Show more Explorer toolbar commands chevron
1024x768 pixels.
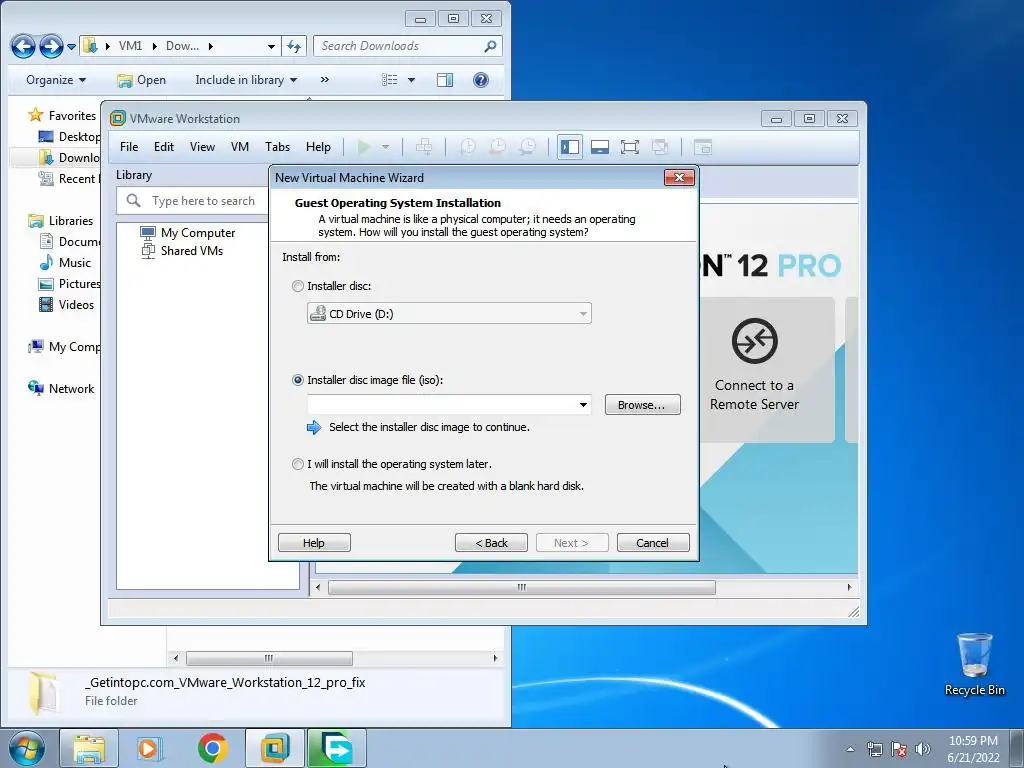tap(325, 80)
